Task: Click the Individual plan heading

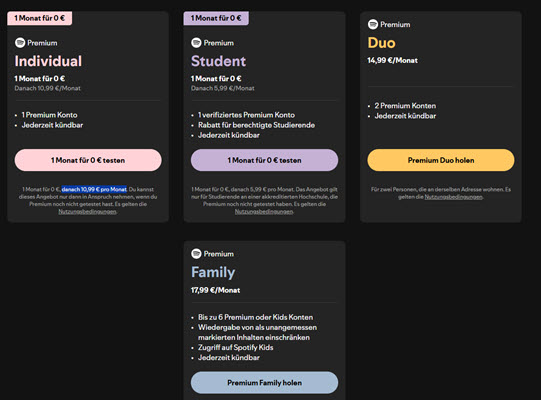Action: click(48, 61)
